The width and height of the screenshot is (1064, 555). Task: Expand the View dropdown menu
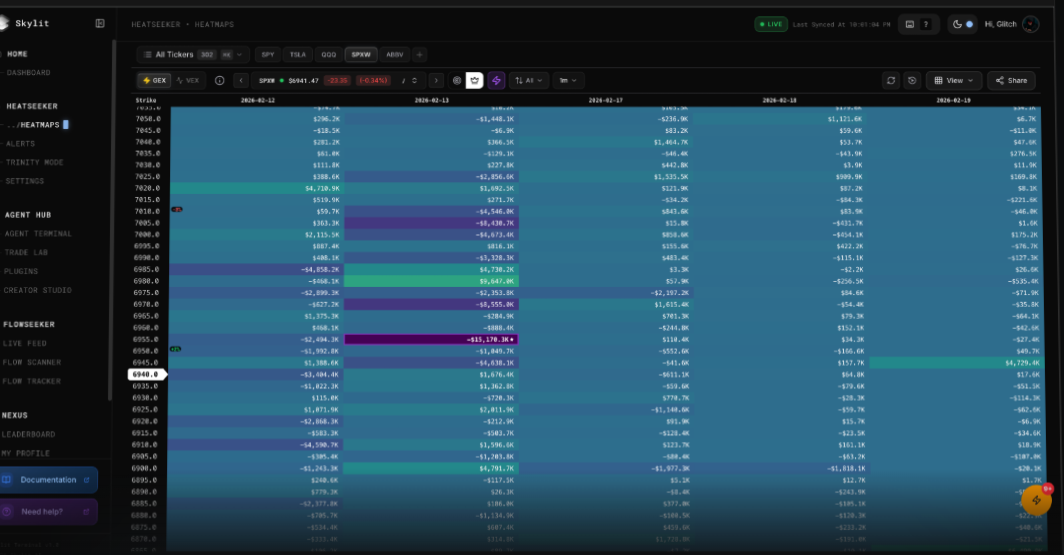pos(954,80)
